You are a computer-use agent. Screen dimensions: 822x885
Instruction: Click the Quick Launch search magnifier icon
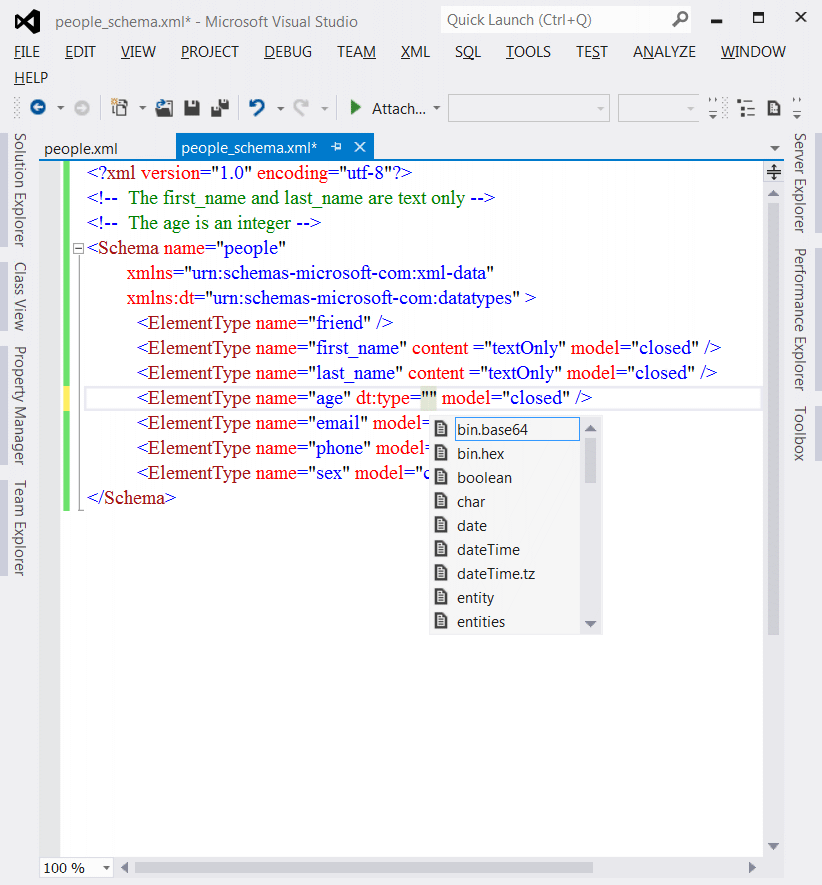pos(680,20)
